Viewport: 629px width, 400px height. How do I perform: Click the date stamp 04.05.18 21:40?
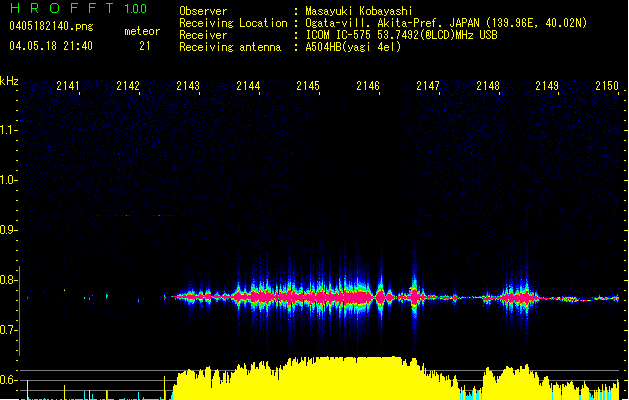51,46
